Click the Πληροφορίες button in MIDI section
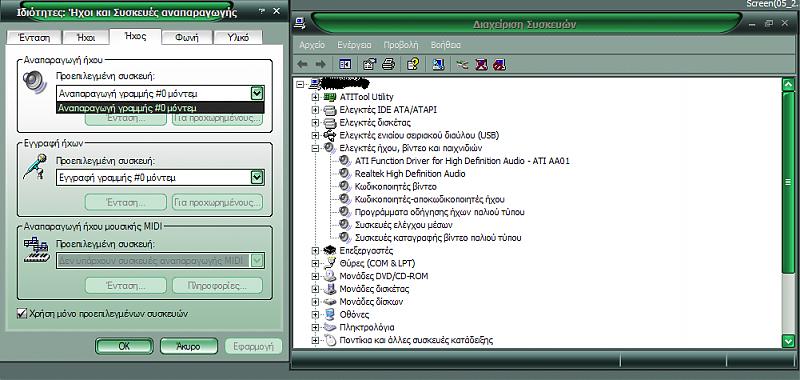The image size is (800, 380). [x=218, y=286]
